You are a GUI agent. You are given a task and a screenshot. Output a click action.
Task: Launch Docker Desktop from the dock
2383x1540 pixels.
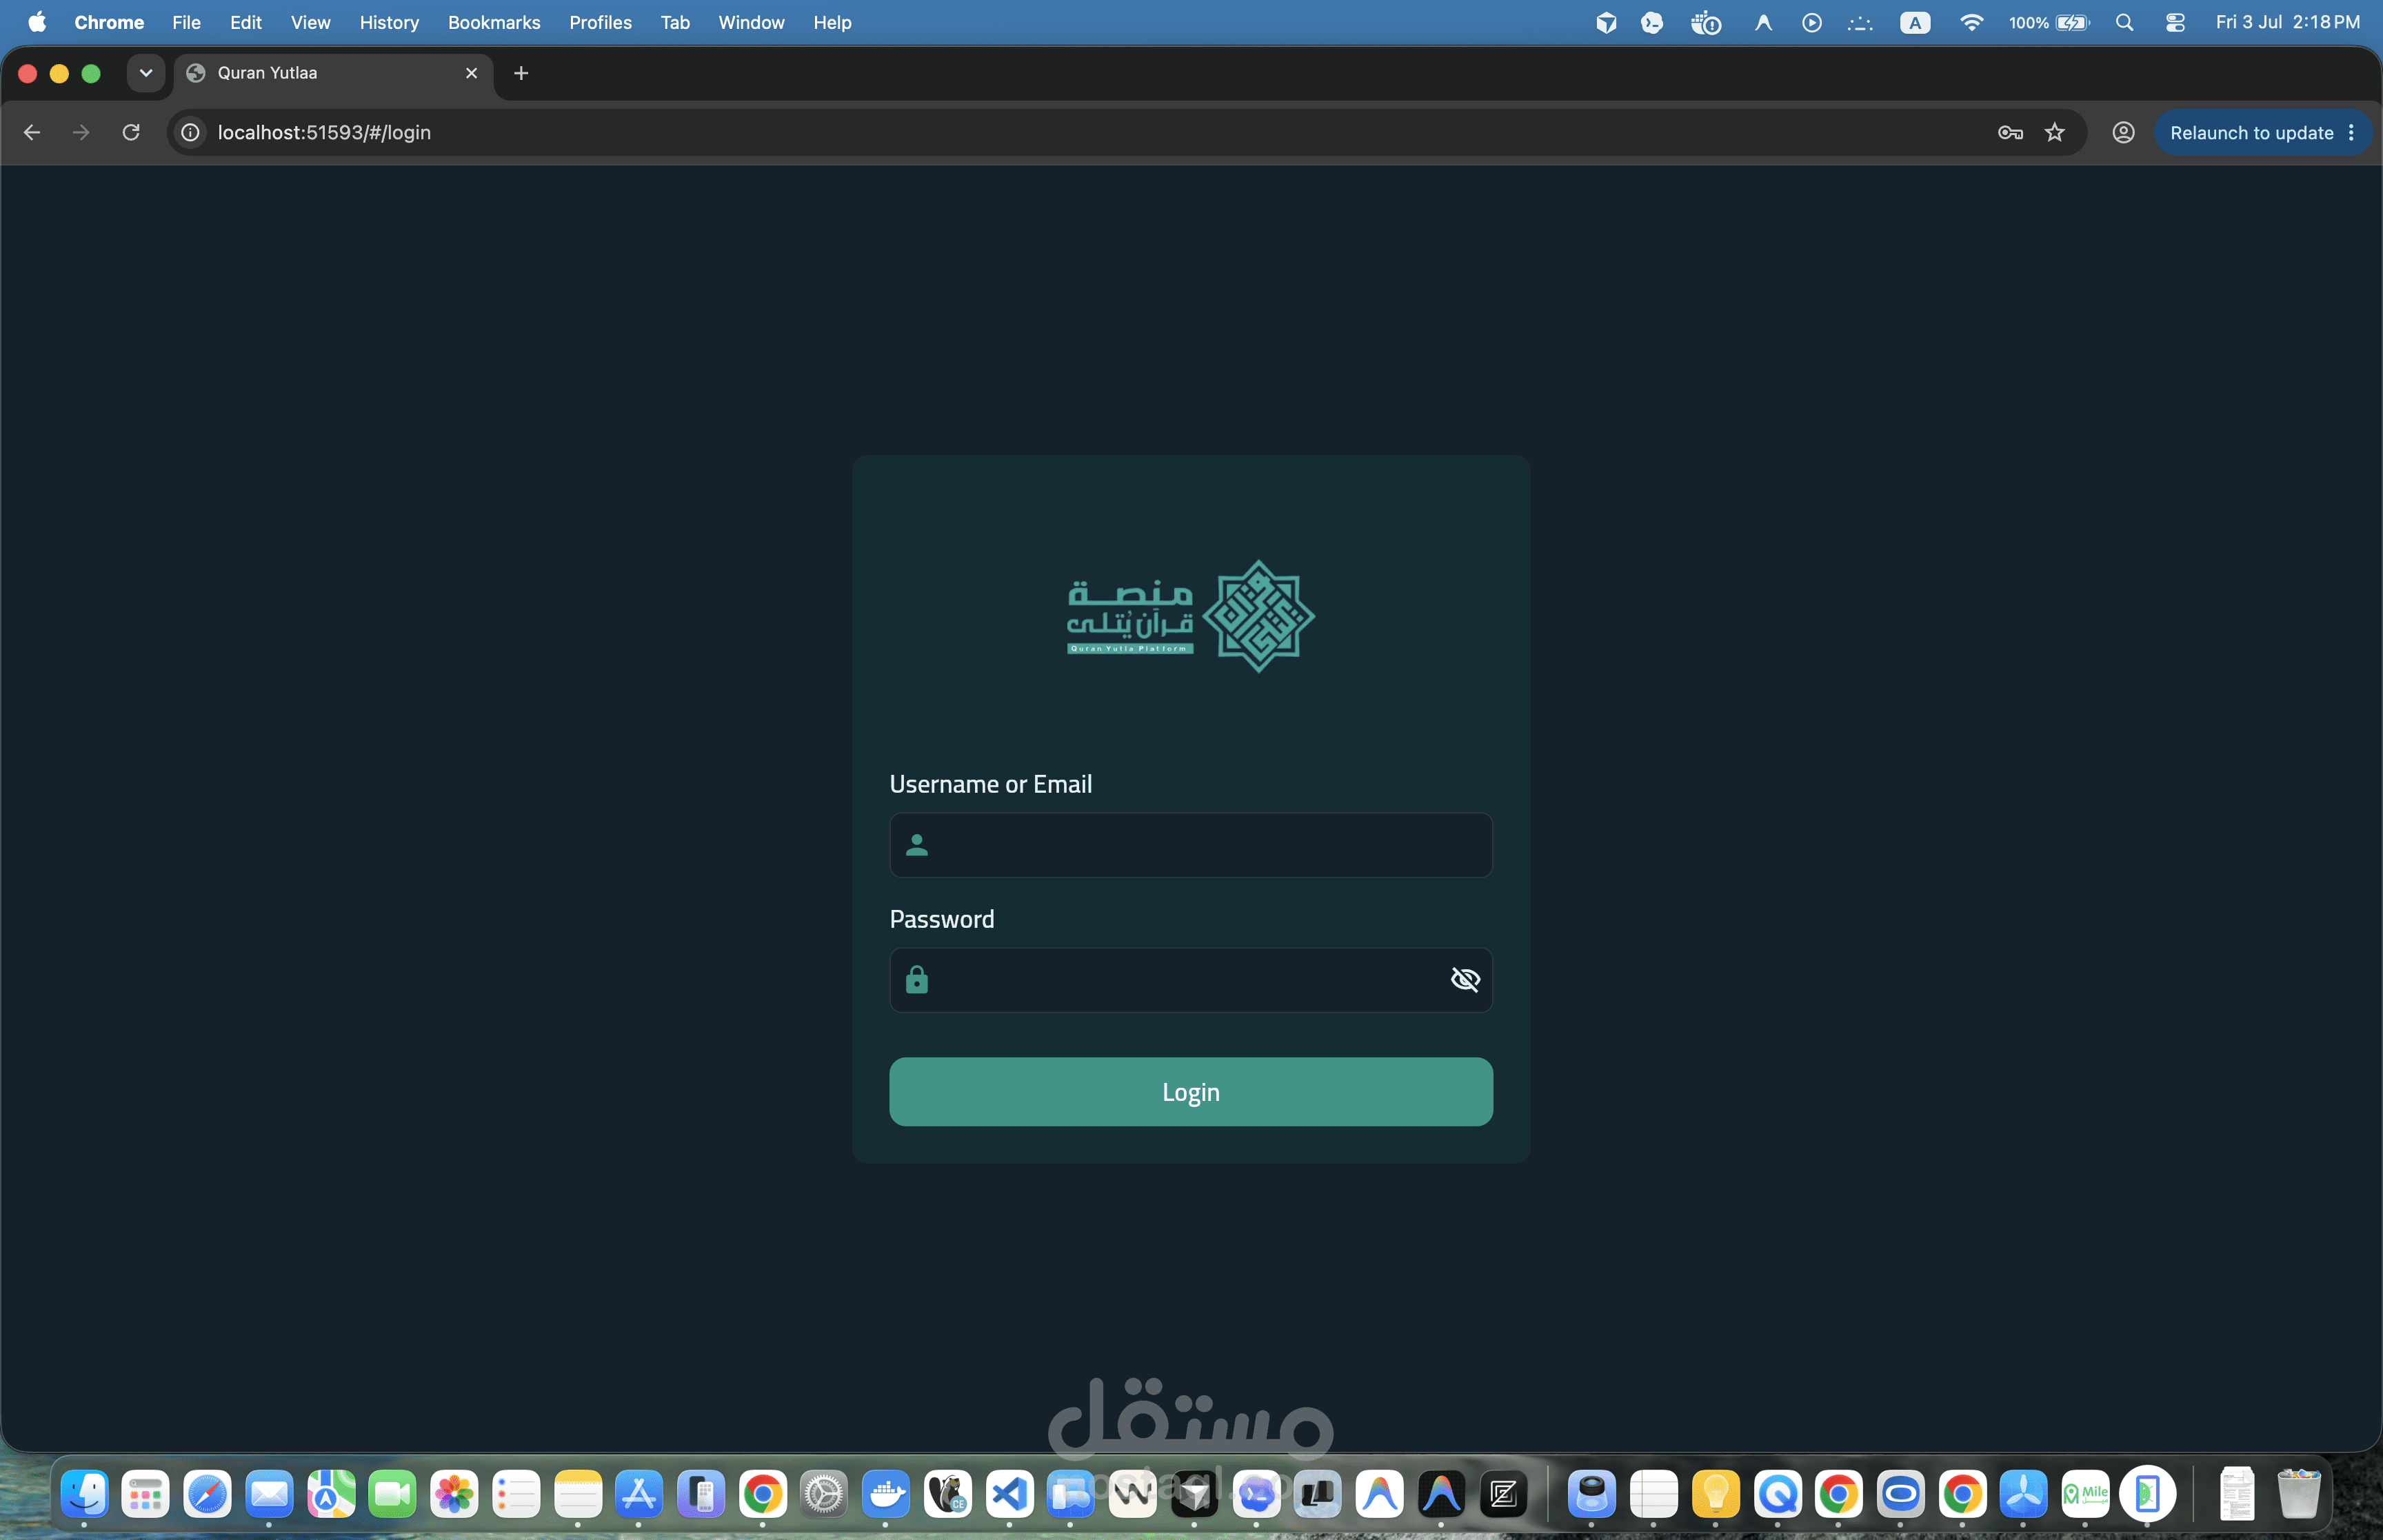886,1494
